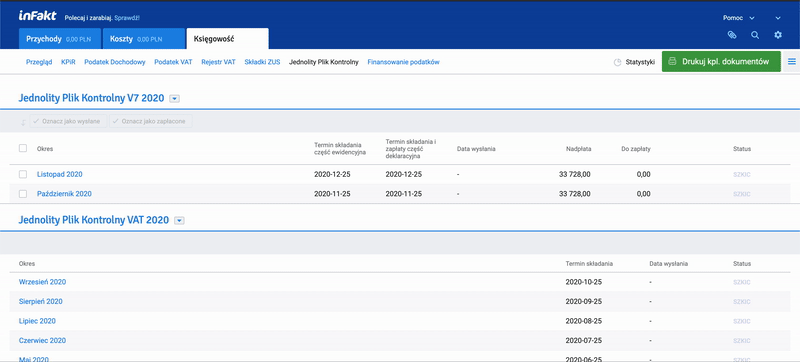Tick the Listopad 2020 checkbox
Viewport: 800px width, 362px height.
coord(23,174)
